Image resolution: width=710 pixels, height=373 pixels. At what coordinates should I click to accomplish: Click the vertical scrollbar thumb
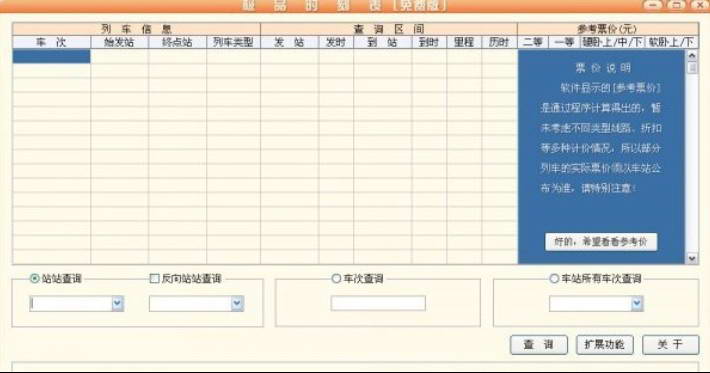click(692, 68)
